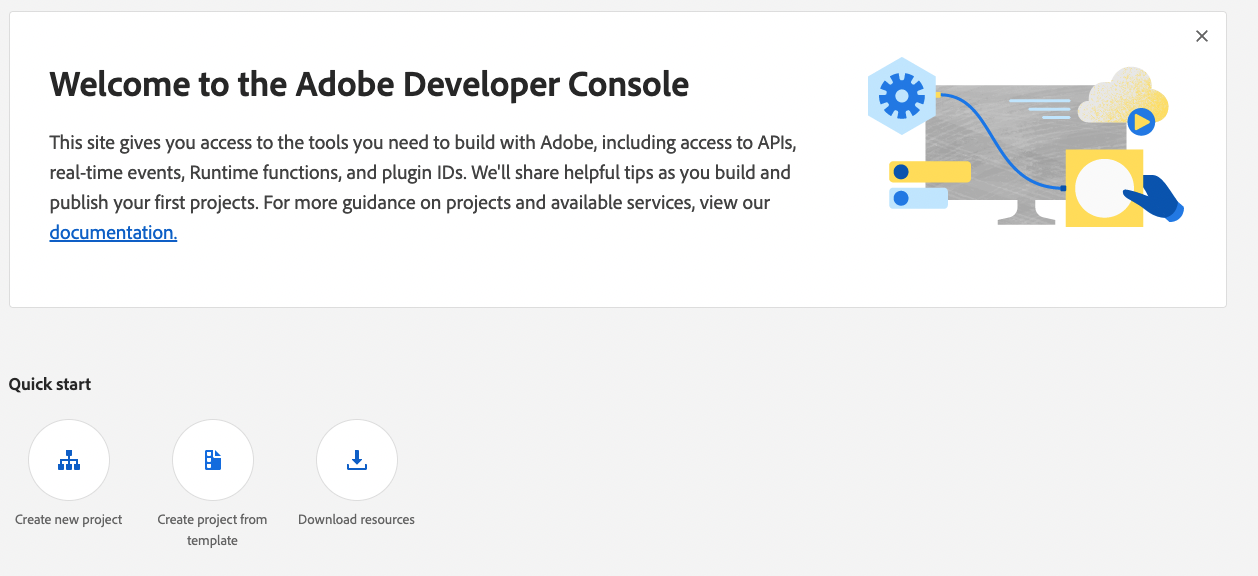The height and width of the screenshot is (576, 1258).
Task: Open the documentation link
Action: 113,233
